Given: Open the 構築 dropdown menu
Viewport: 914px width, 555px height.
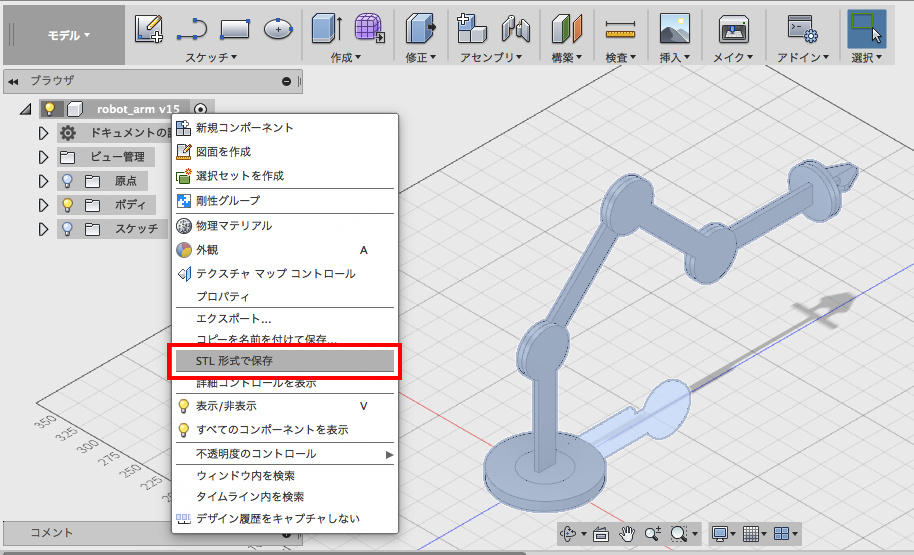Looking at the screenshot, I should click(x=567, y=57).
